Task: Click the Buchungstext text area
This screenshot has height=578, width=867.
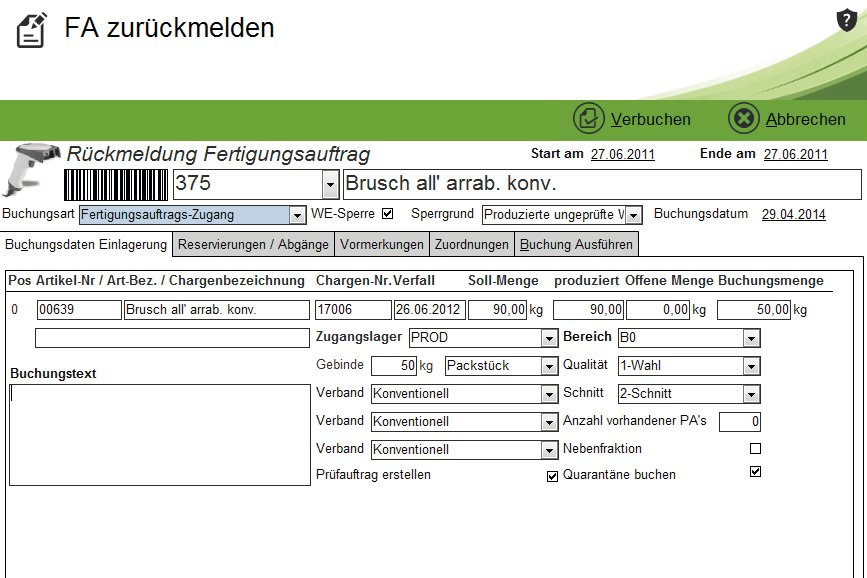Action: pyautogui.click(x=160, y=435)
